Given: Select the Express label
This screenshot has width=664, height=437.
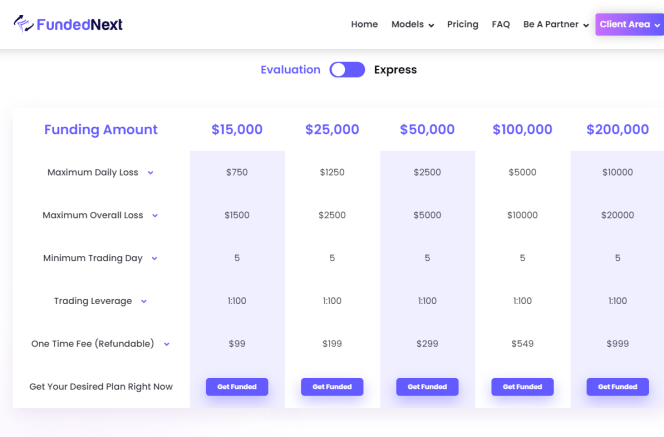Looking at the screenshot, I should click(395, 69).
